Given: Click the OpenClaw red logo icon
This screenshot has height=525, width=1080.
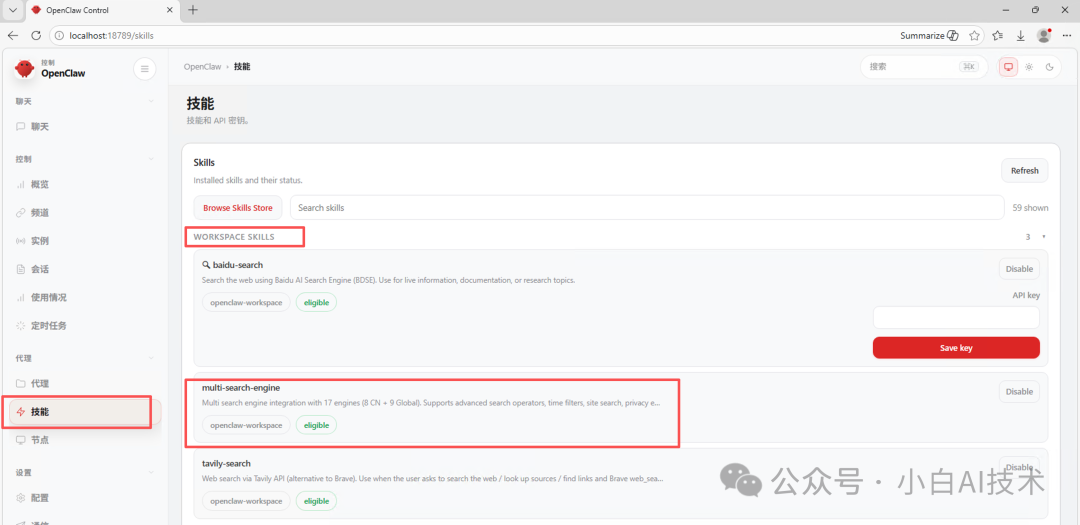Looking at the screenshot, I should [x=24, y=68].
